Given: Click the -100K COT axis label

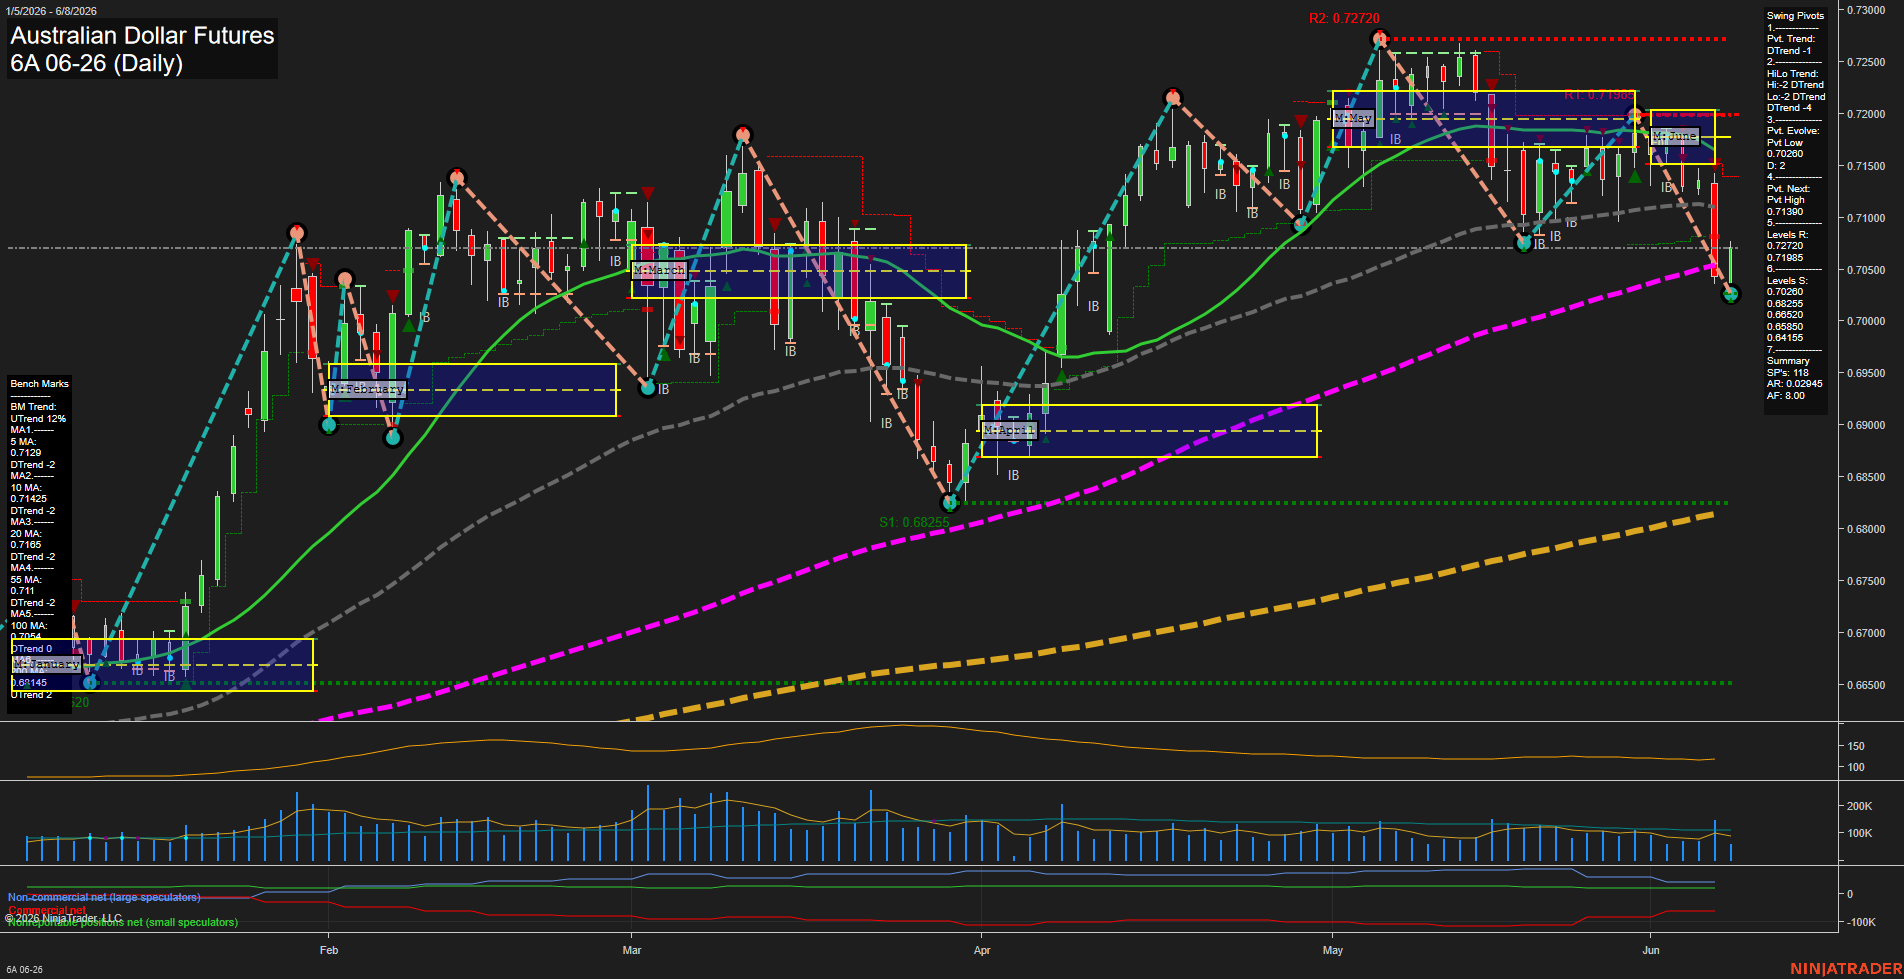Looking at the screenshot, I should (1861, 922).
